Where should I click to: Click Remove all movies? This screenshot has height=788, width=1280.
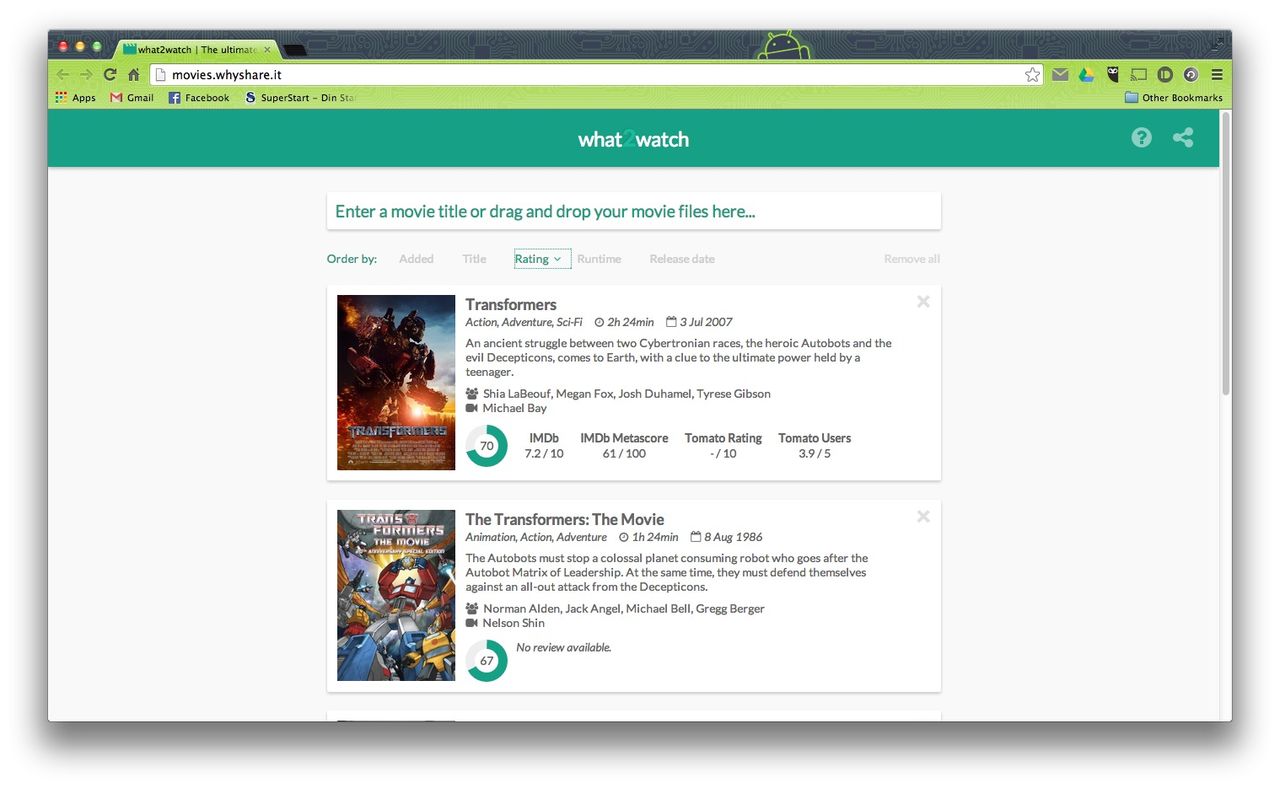pos(912,259)
